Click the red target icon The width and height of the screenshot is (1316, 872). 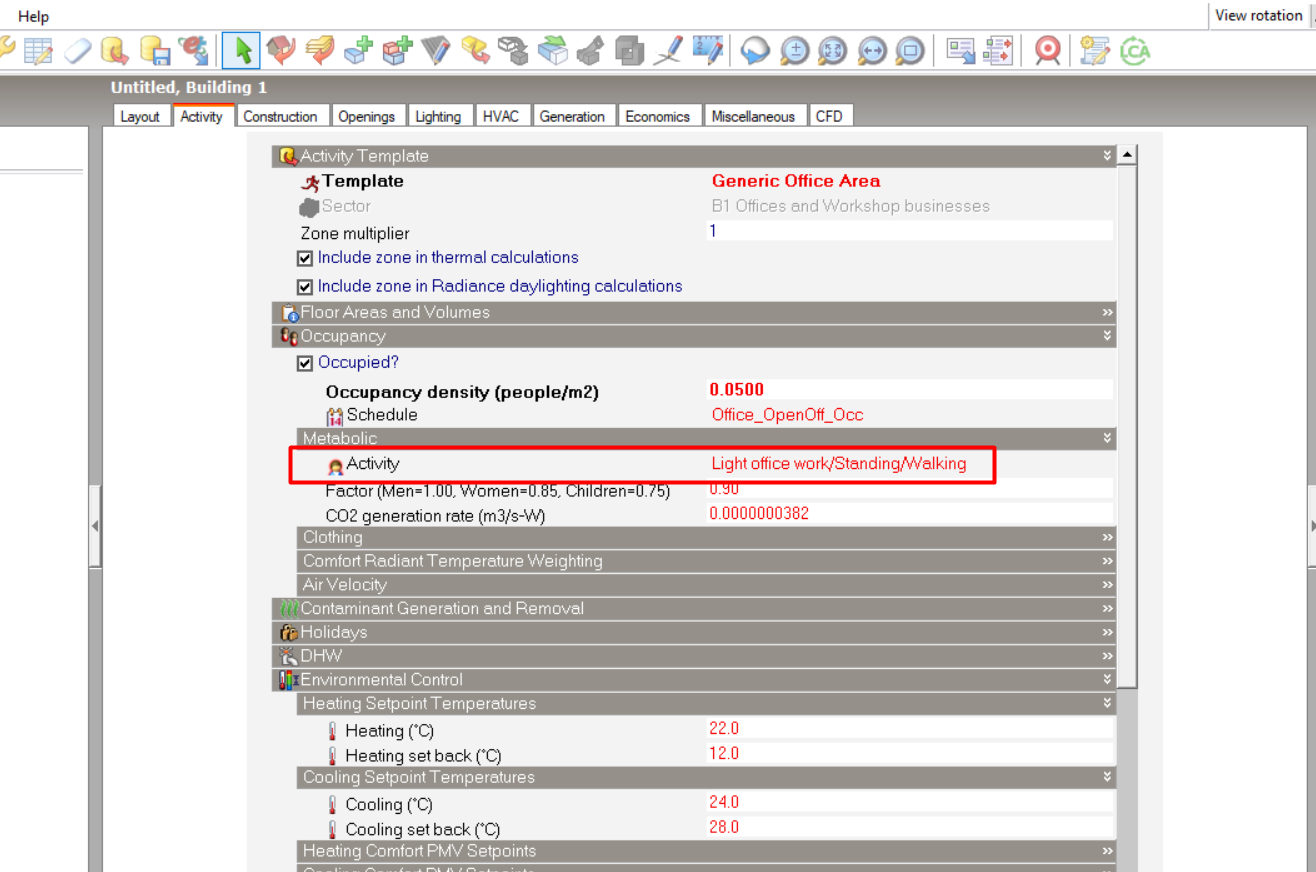(x=1047, y=50)
